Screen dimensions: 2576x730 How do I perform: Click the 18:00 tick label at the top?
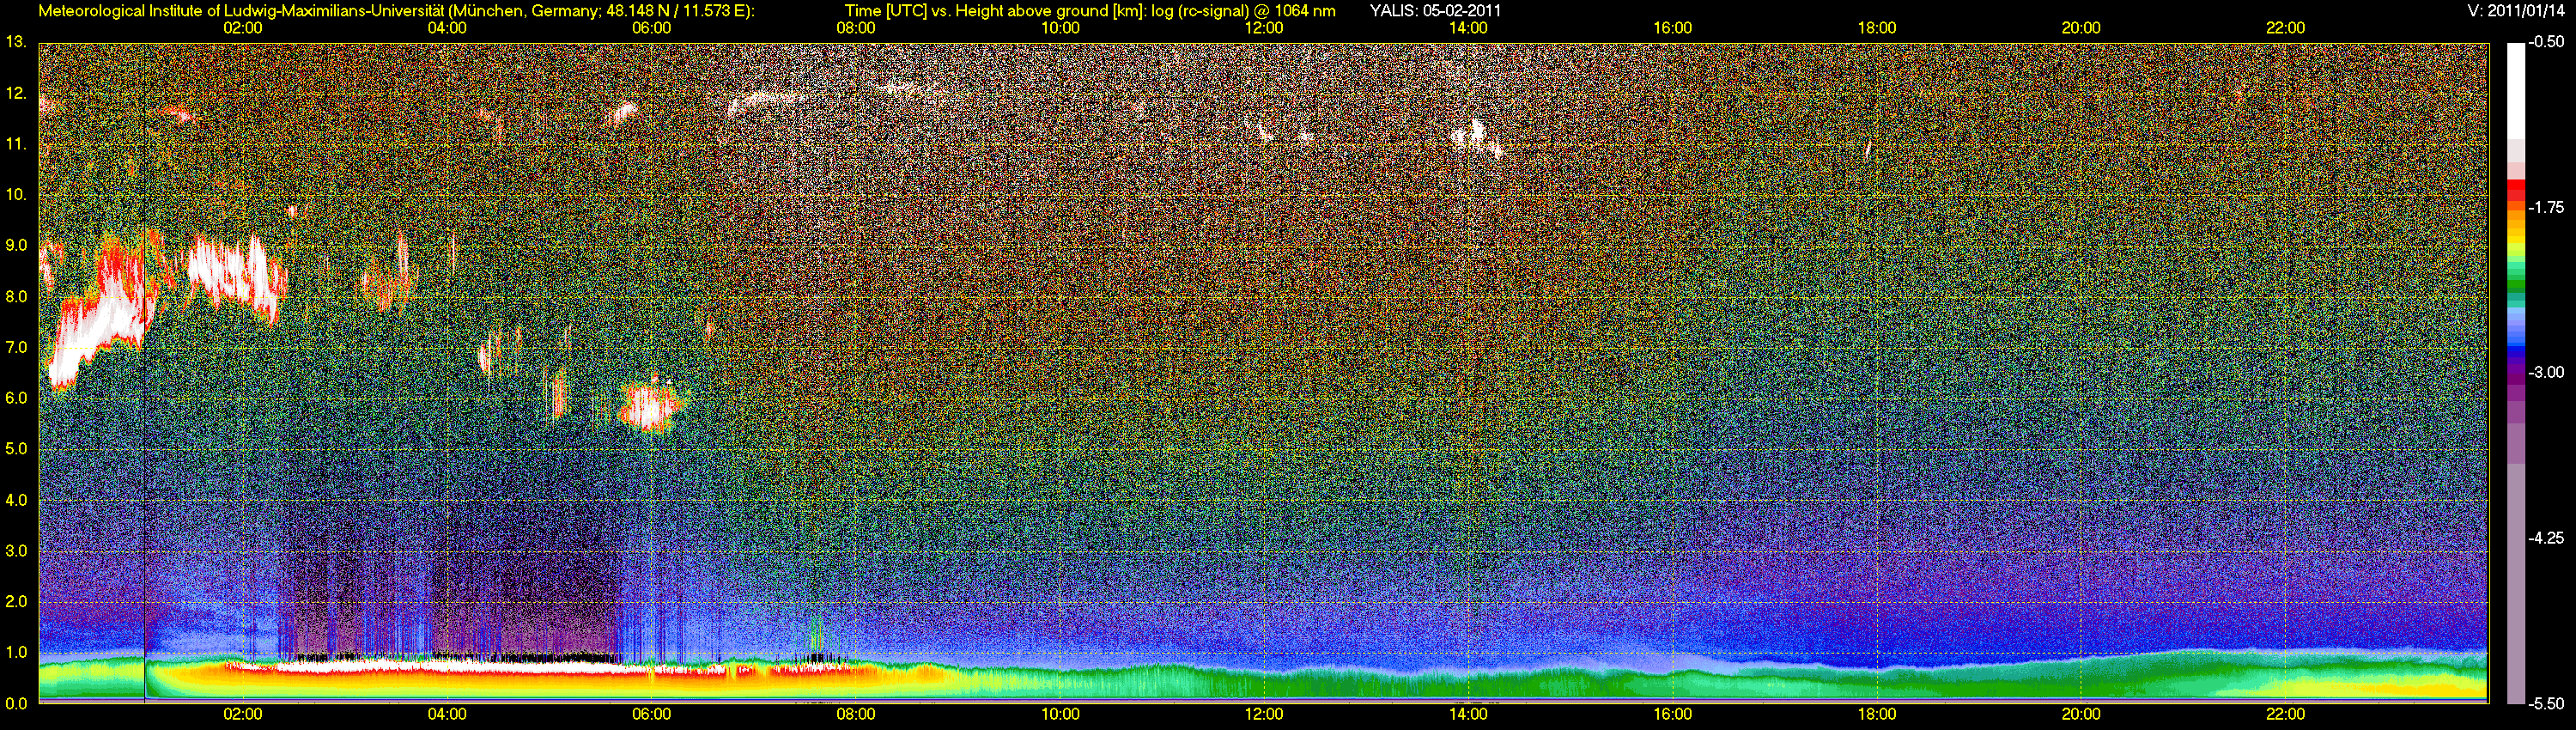tap(1876, 28)
